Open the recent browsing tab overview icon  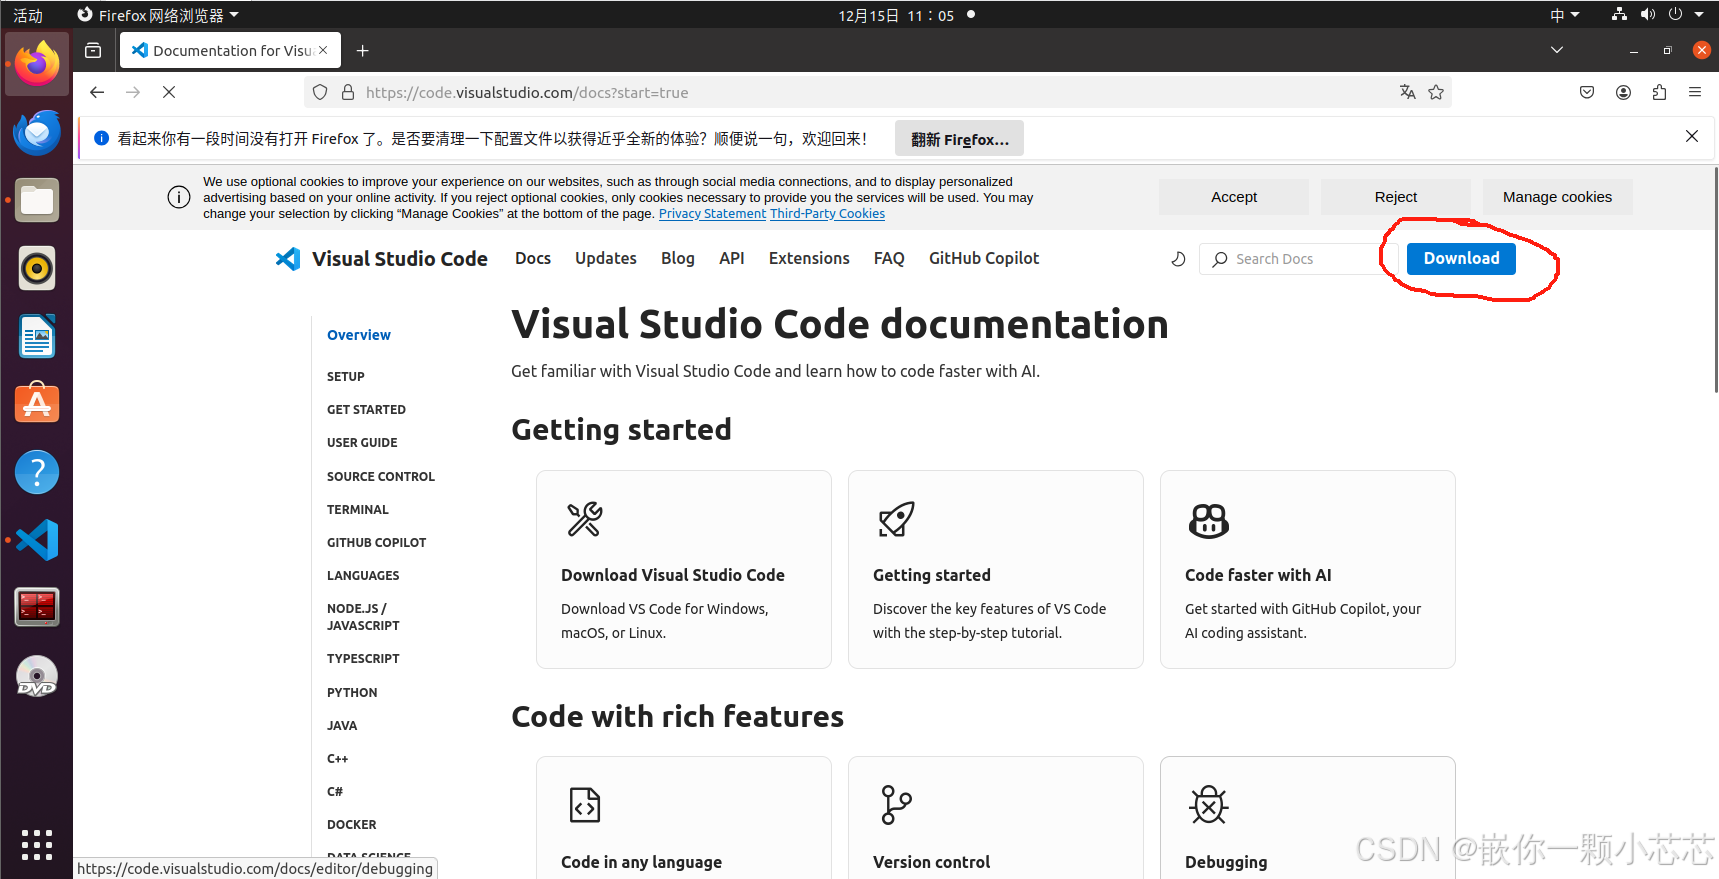click(x=93, y=50)
